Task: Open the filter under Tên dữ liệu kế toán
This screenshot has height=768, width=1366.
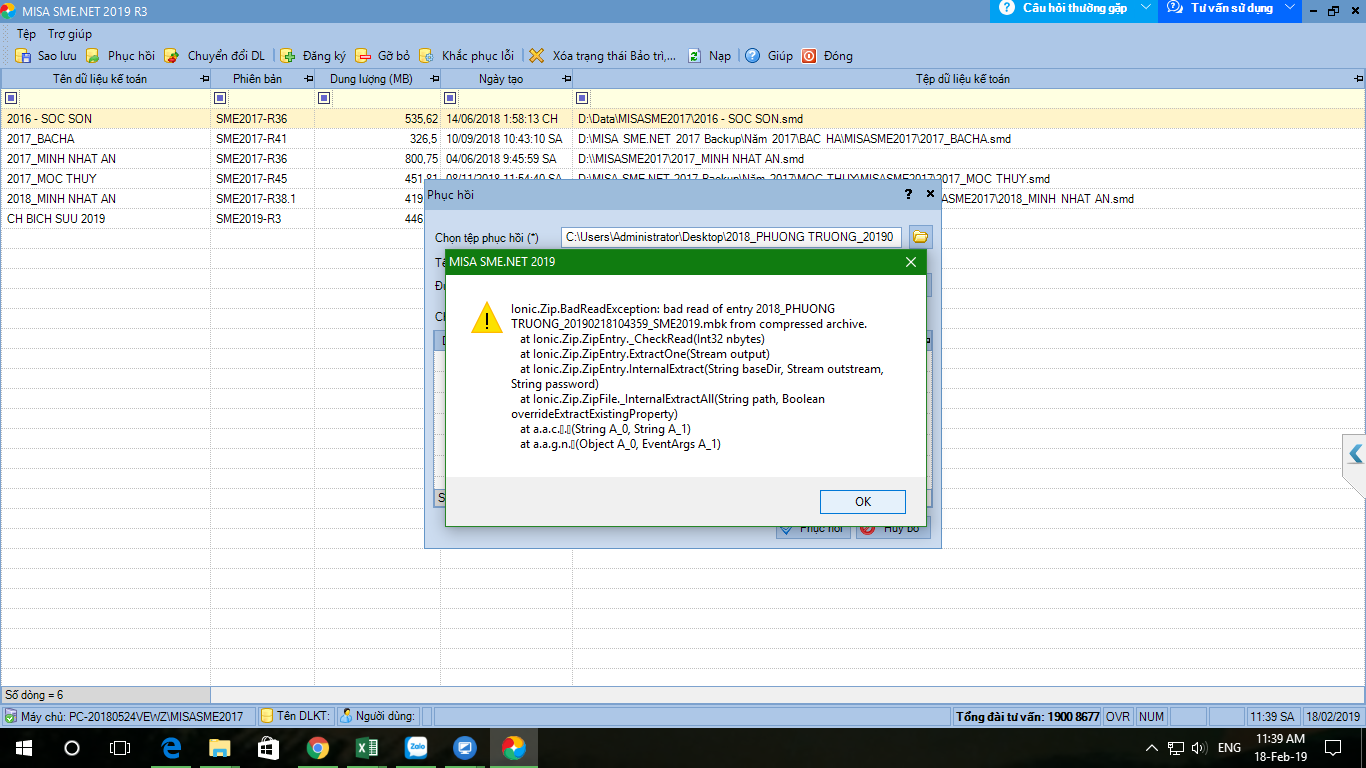Action: (12, 98)
